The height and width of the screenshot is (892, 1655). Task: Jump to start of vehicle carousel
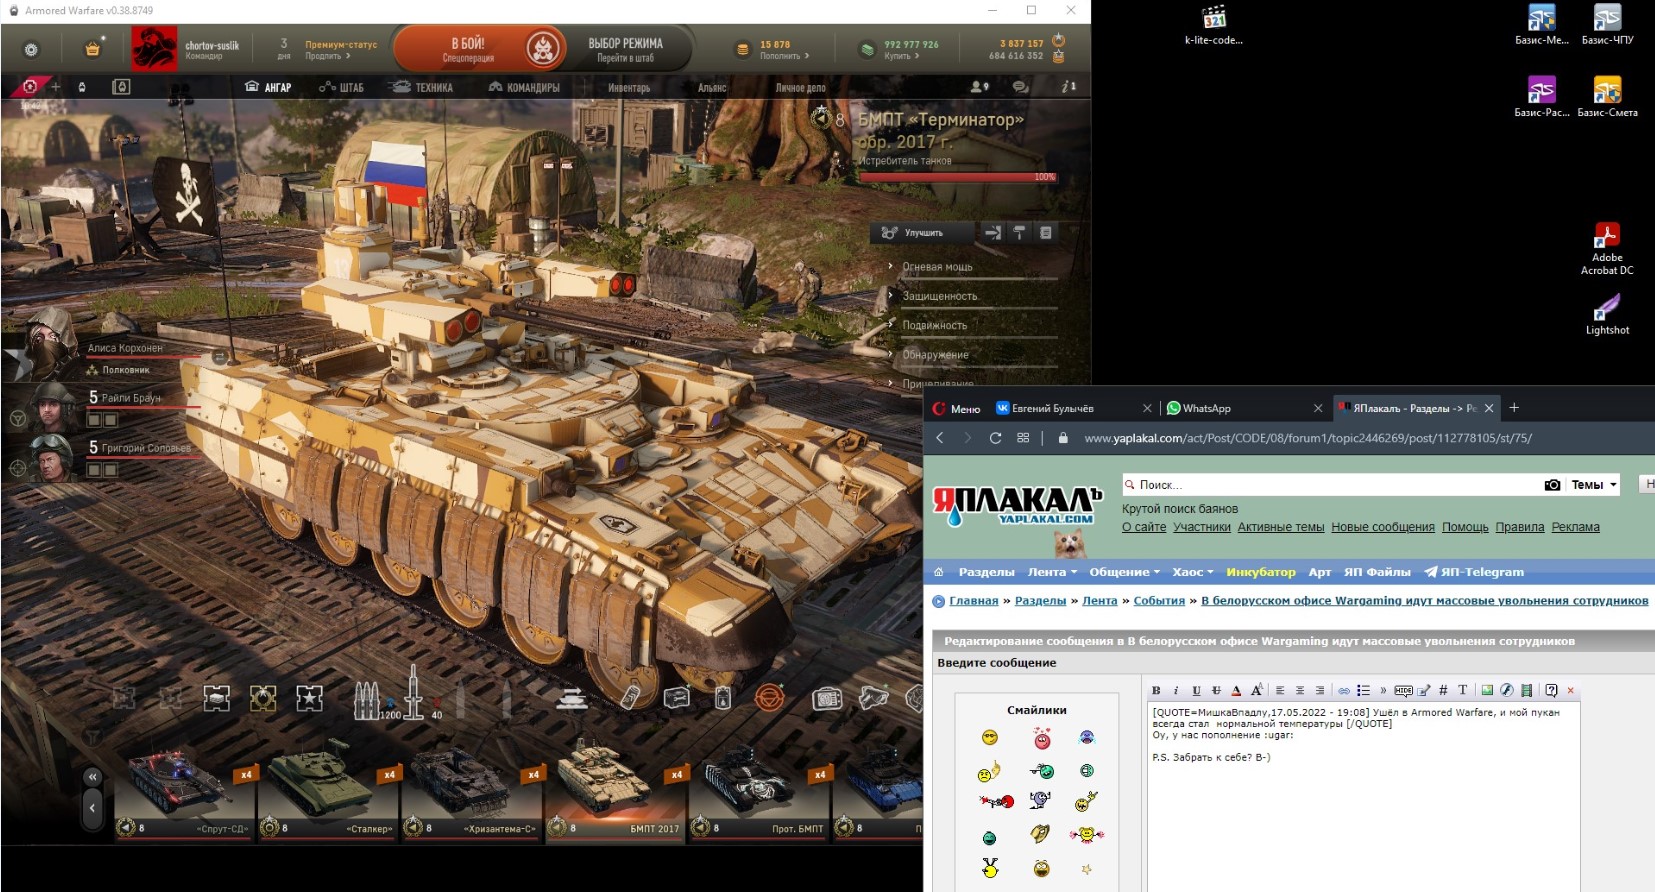coord(92,777)
